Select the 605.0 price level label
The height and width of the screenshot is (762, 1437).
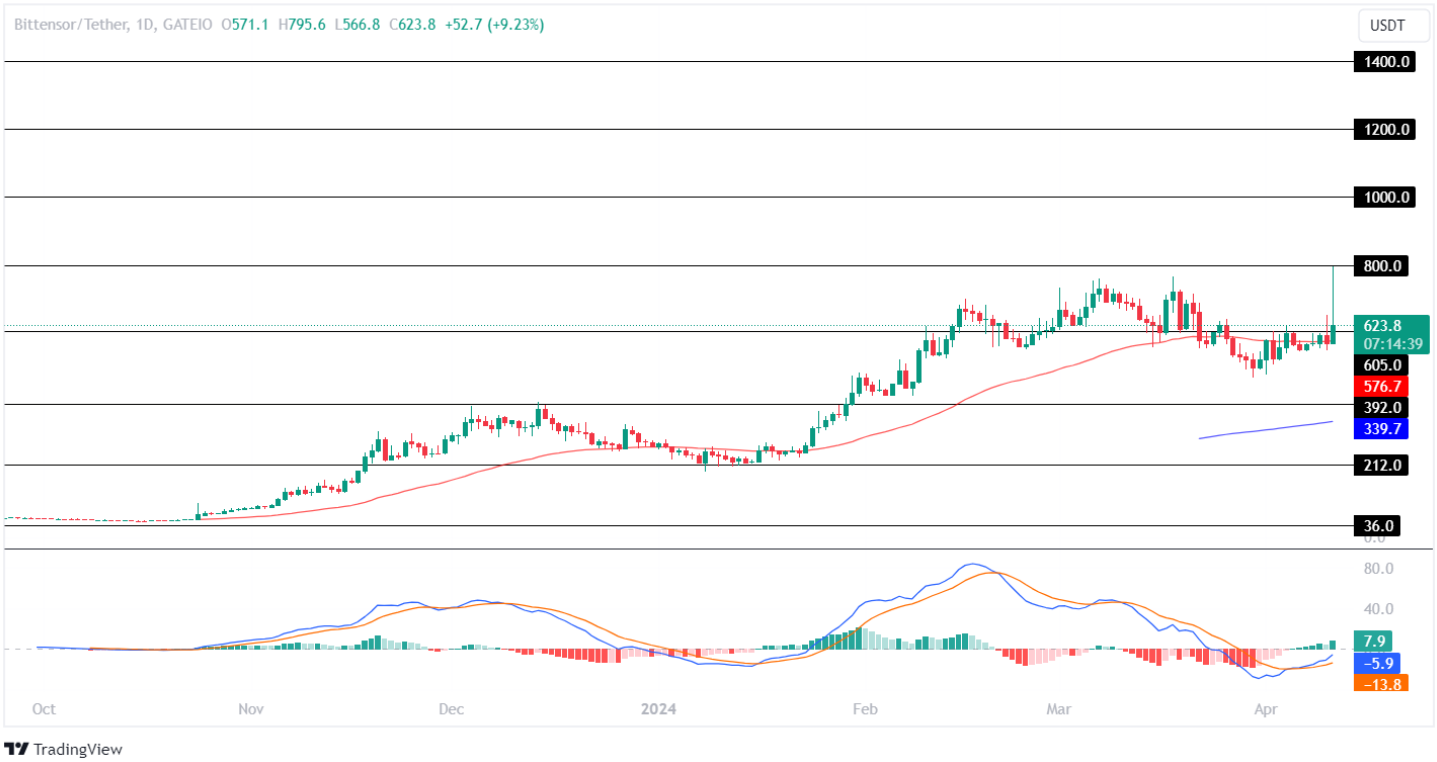(x=1381, y=365)
